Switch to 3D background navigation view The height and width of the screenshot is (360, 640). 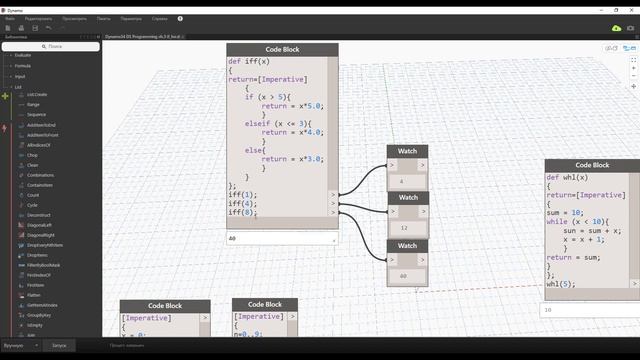click(611, 48)
